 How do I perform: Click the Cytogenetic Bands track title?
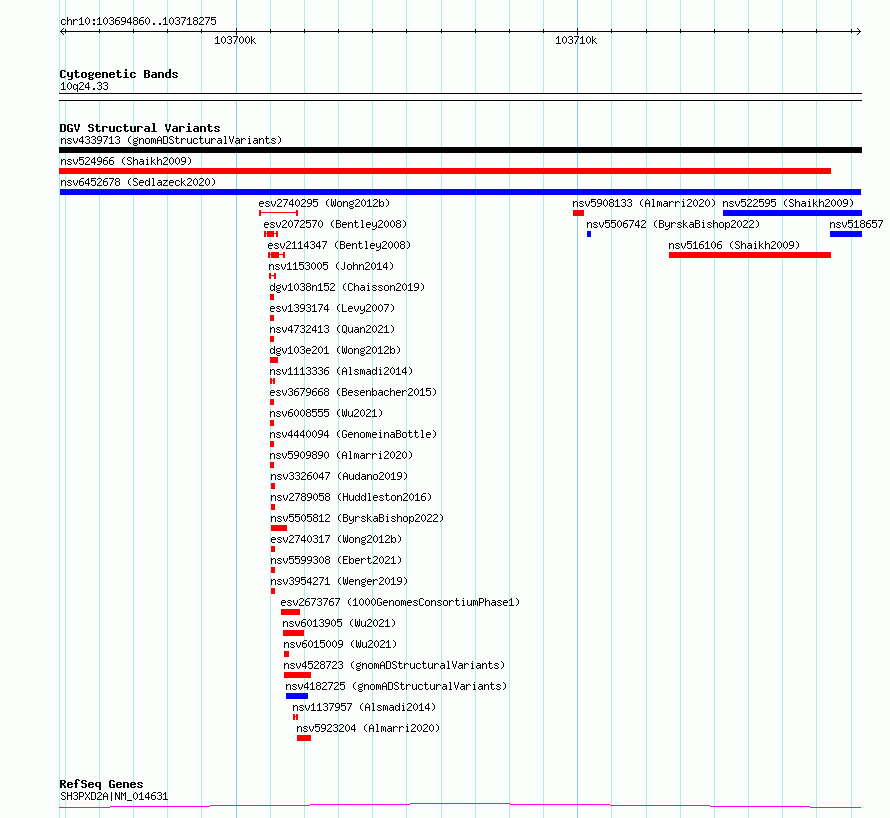pos(119,74)
